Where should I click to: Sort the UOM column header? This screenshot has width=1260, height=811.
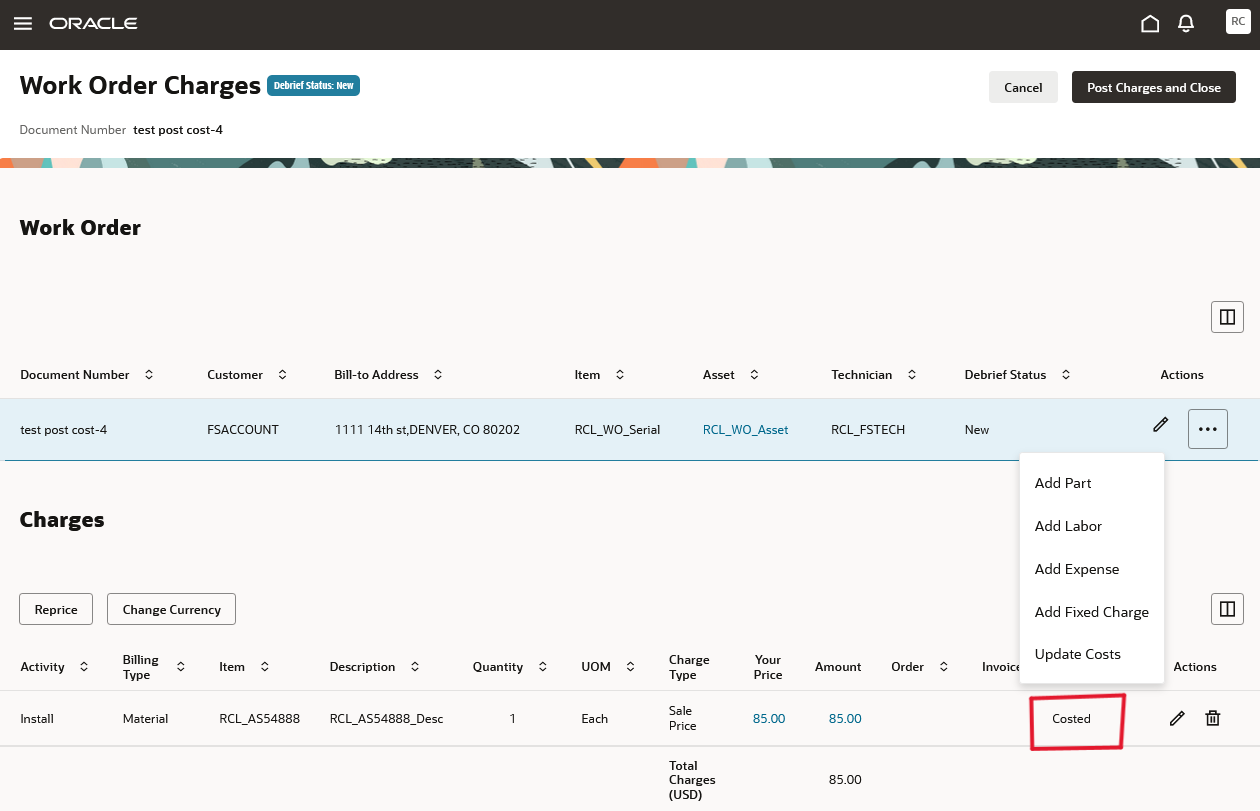click(x=630, y=666)
